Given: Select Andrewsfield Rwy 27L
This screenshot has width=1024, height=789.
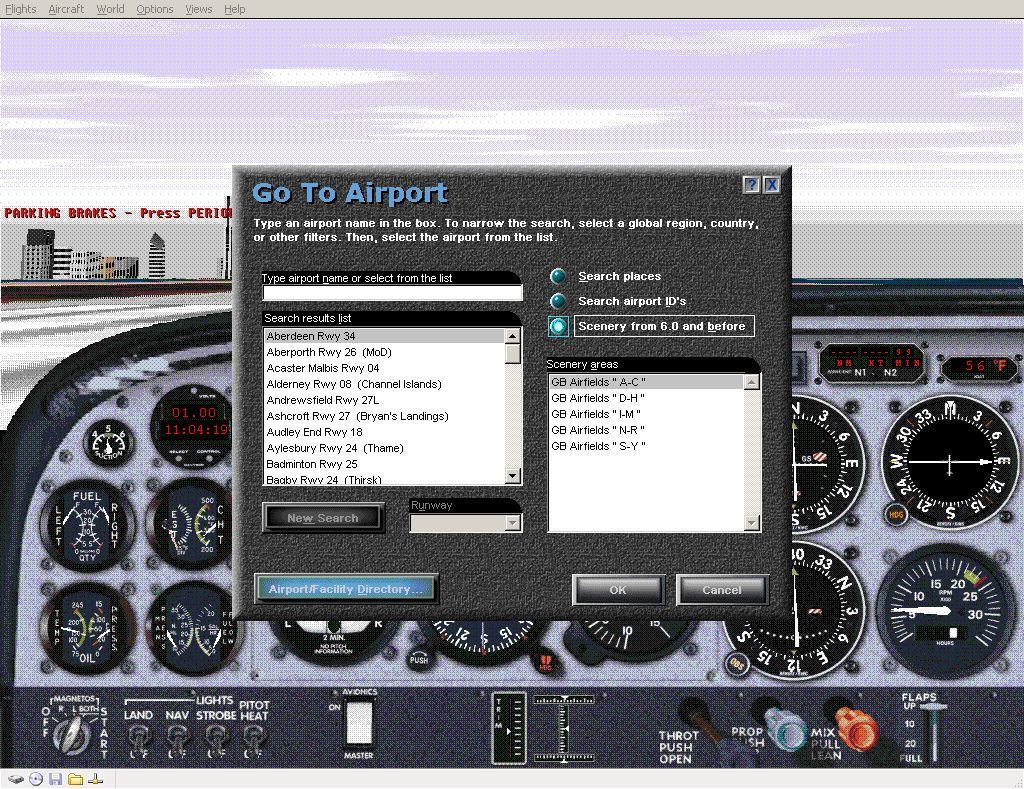Looking at the screenshot, I should tap(385, 400).
